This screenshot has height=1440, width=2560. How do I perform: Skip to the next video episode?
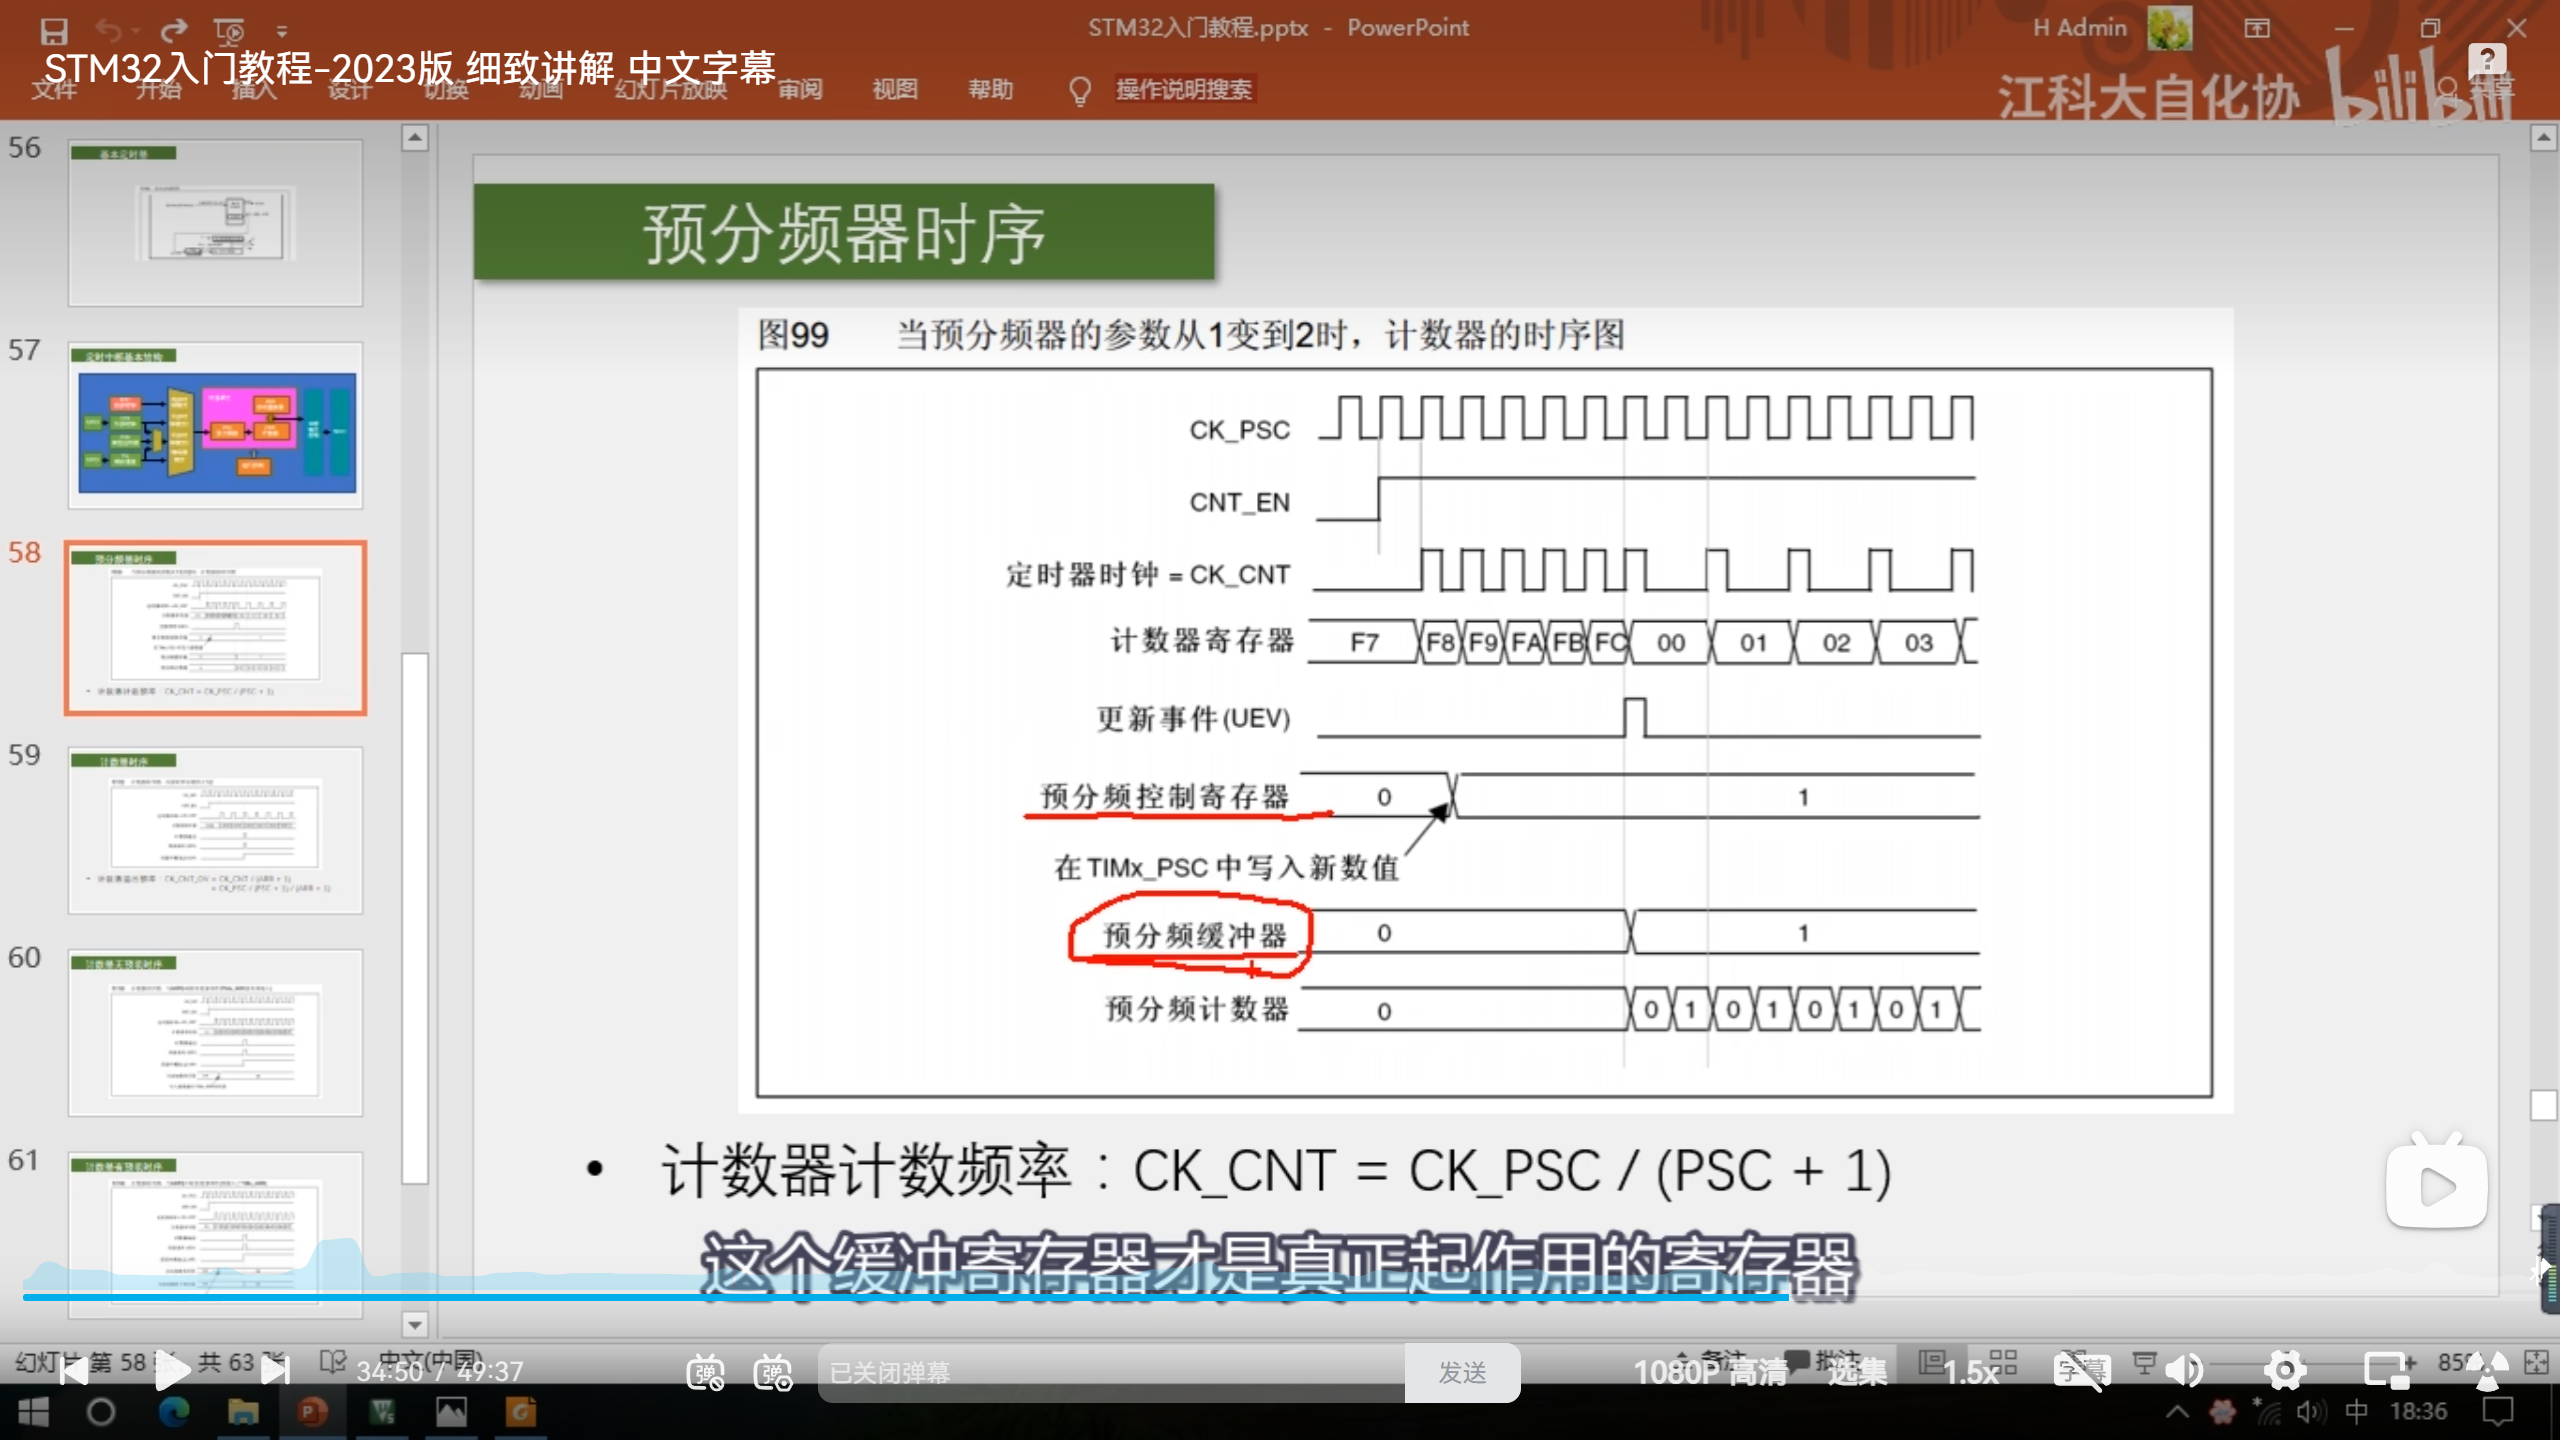click(275, 1370)
